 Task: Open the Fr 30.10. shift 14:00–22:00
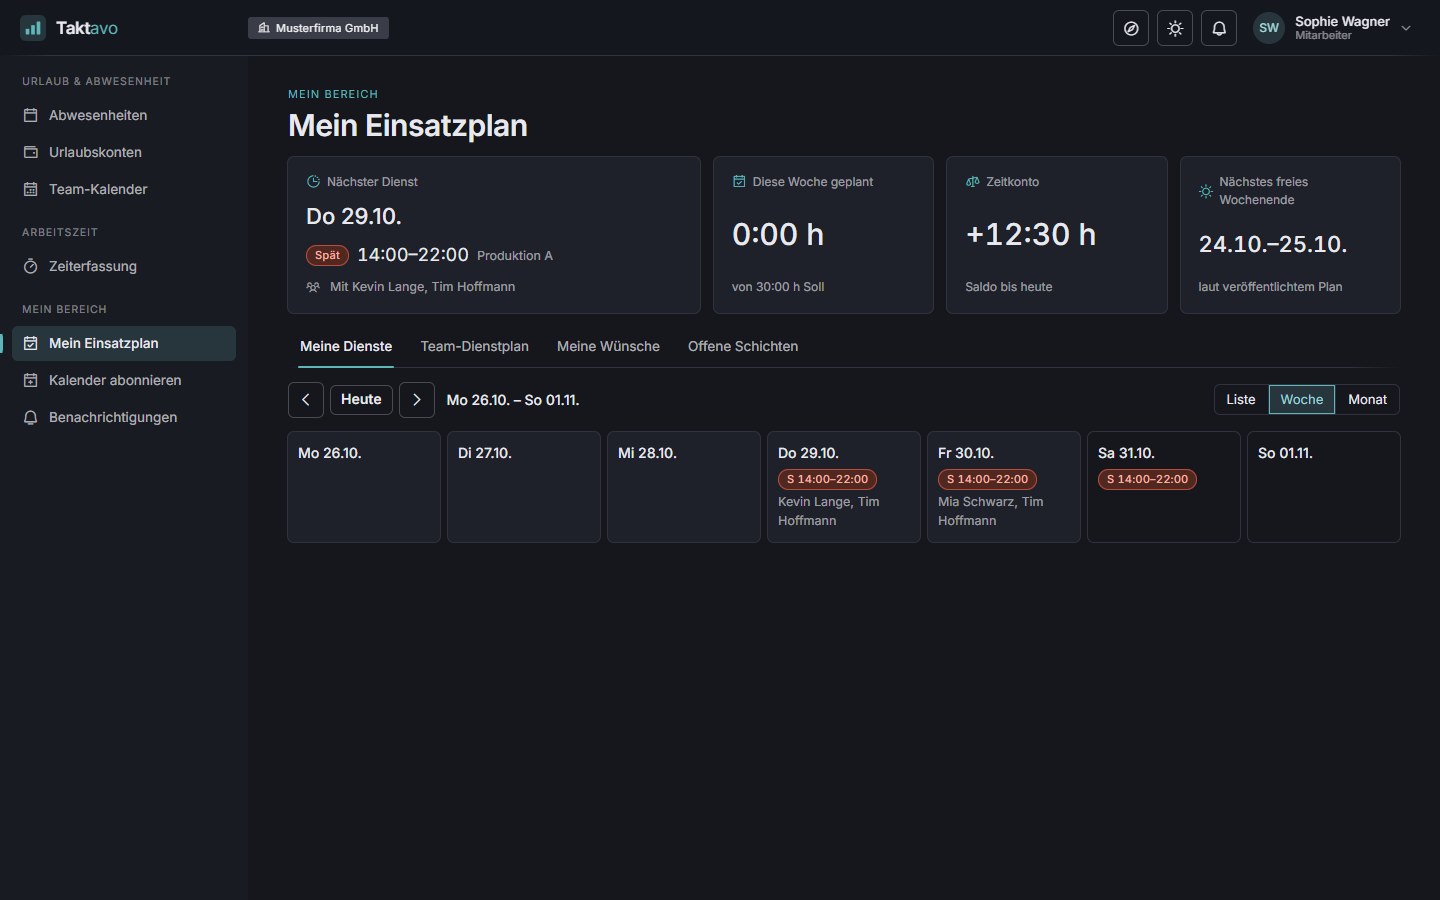click(988, 480)
